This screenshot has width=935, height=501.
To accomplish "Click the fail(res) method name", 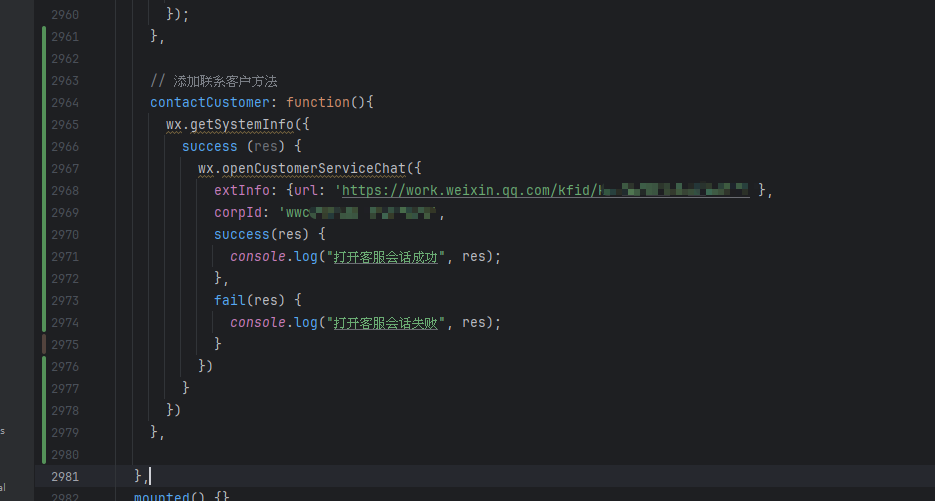I will 230,301.
